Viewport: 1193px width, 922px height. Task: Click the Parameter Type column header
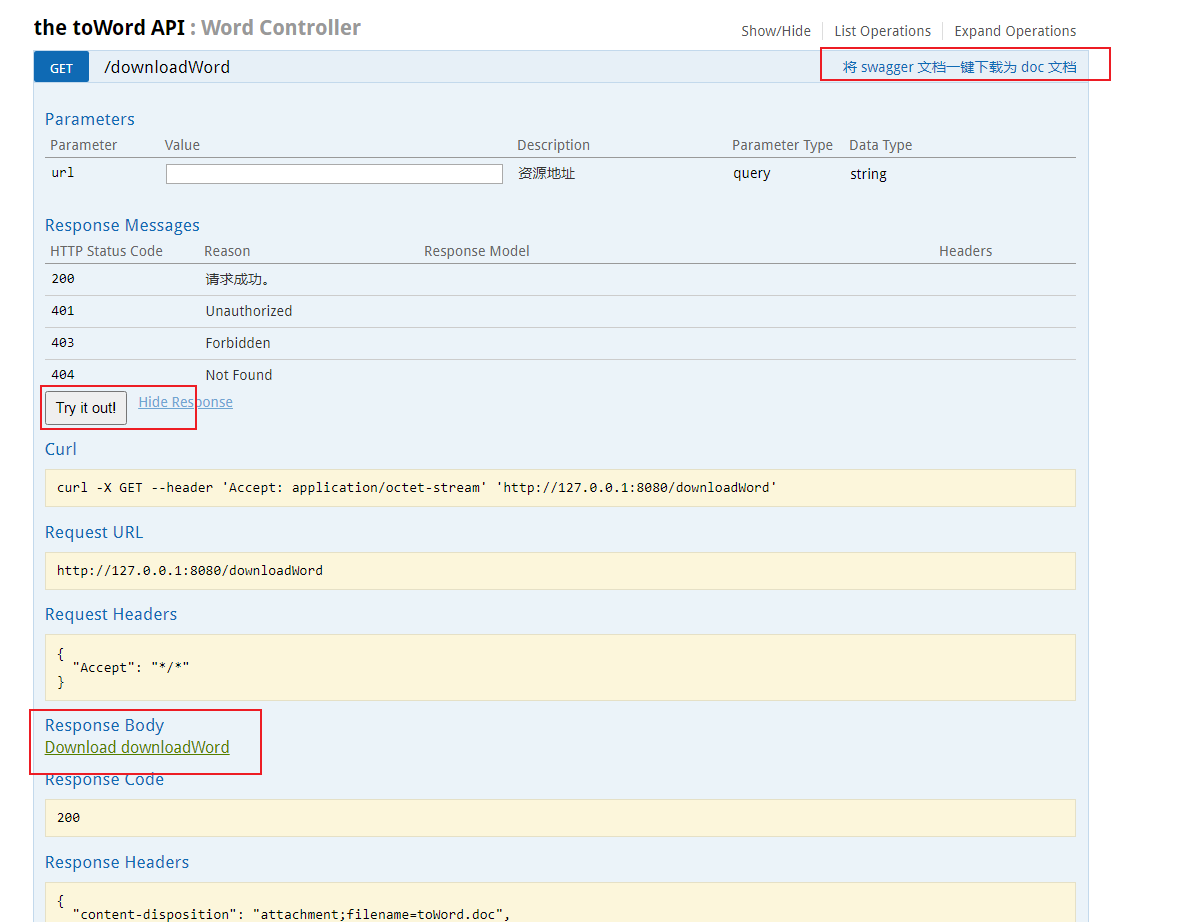point(782,145)
